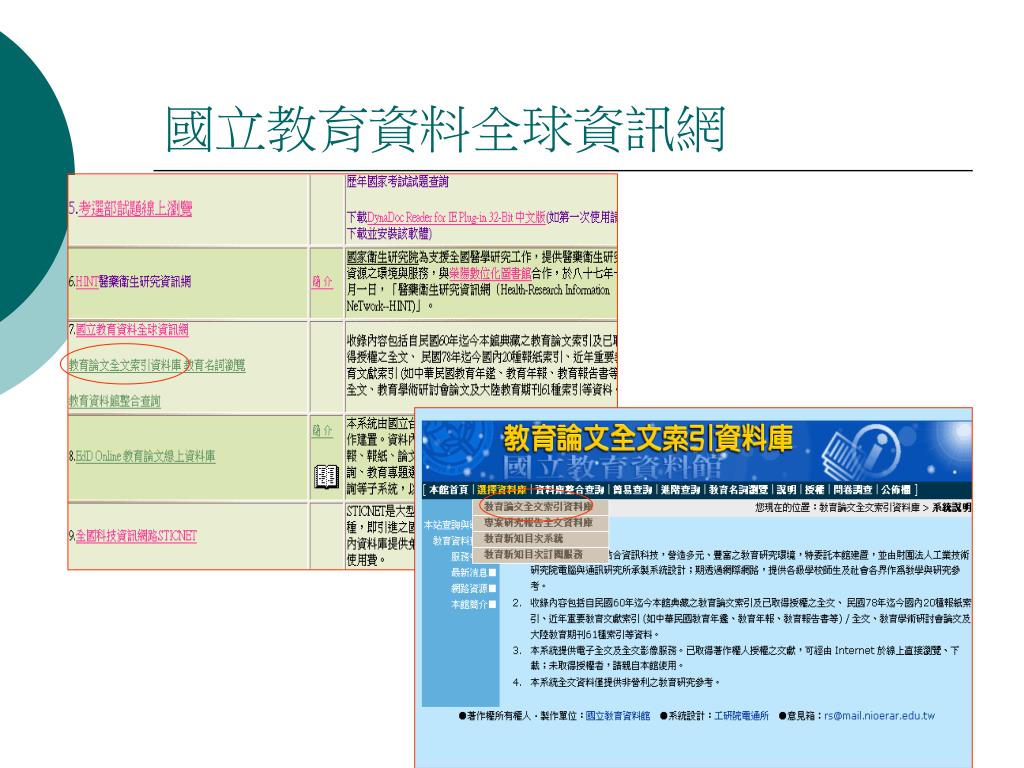Click DynaDoc Reader for IE Plug-in download link
Screen dimensions: 1024x768
click(456, 217)
